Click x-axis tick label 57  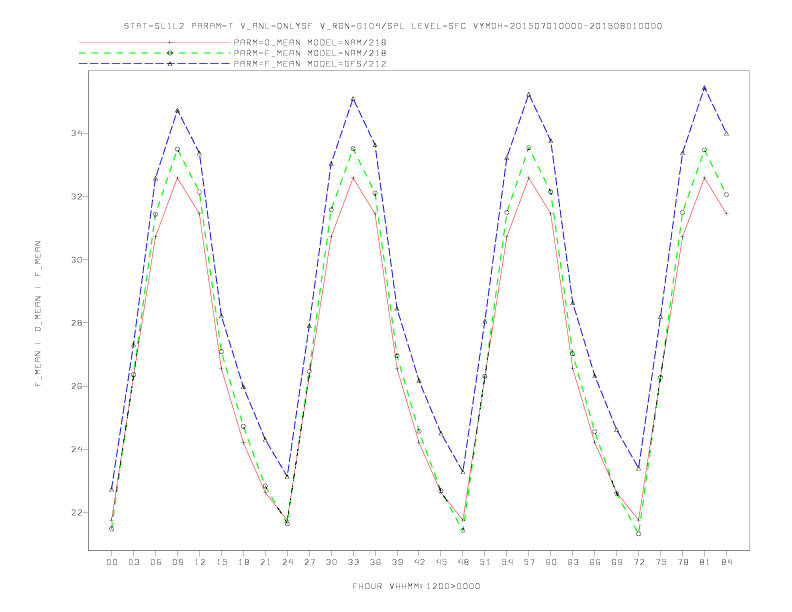click(x=529, y=562)
